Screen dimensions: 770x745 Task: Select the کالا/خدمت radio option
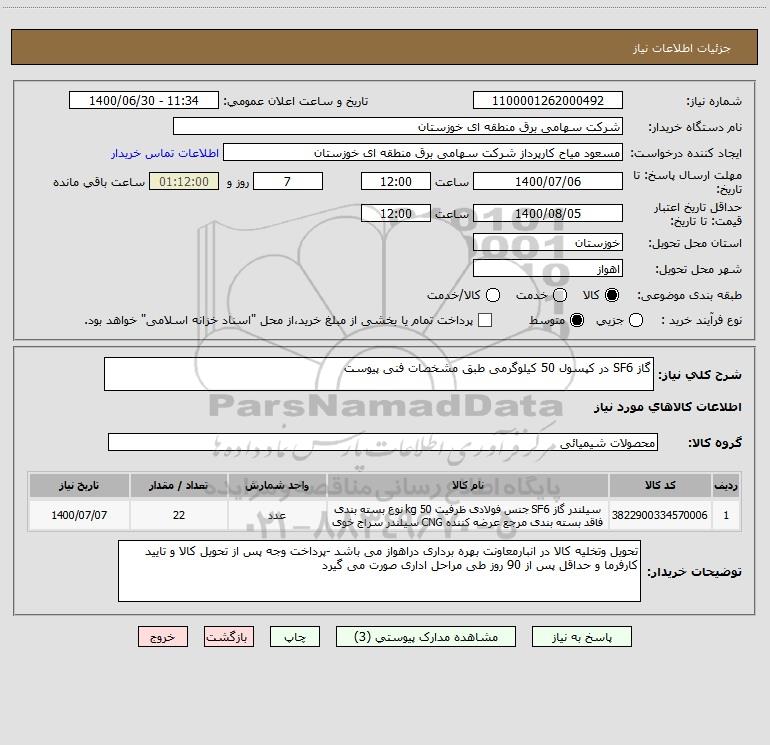click(x=493, y=295)
